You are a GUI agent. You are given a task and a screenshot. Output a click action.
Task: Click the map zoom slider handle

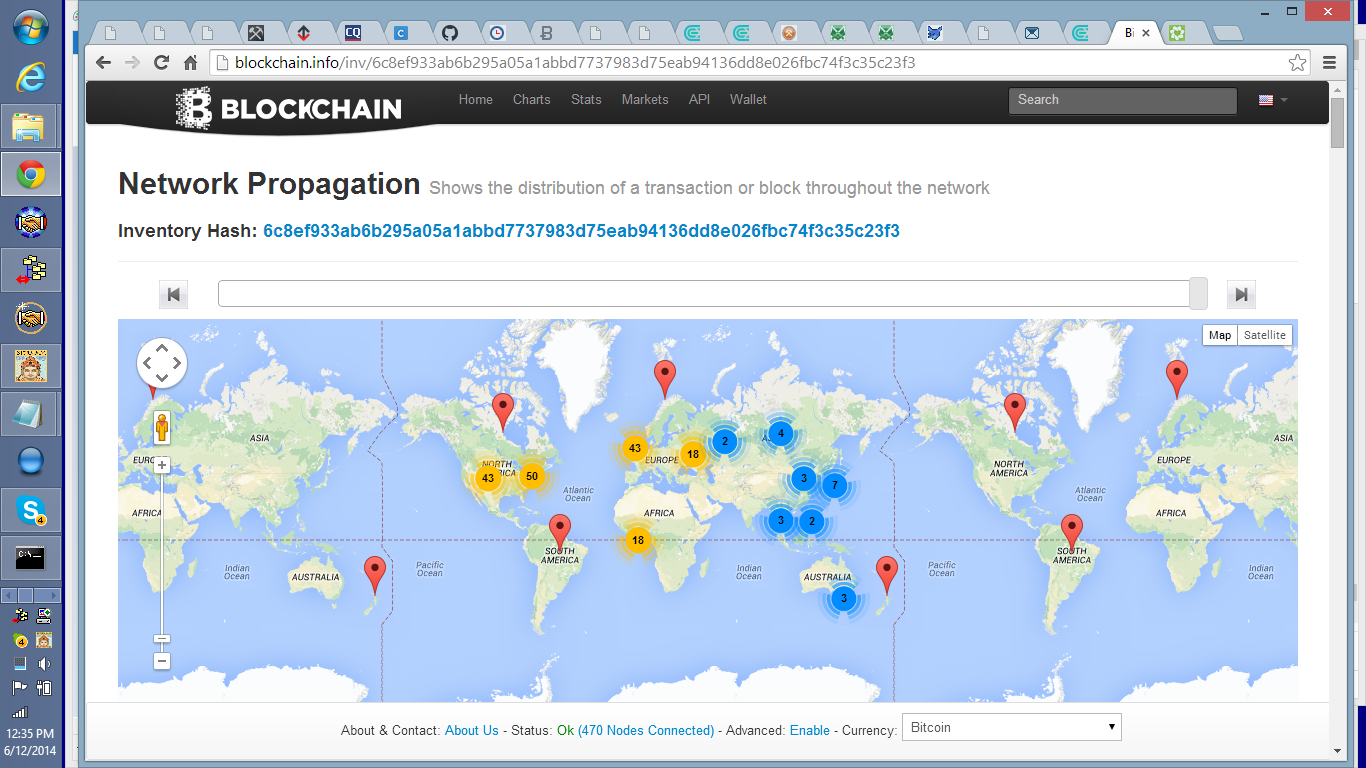[162, 638]
